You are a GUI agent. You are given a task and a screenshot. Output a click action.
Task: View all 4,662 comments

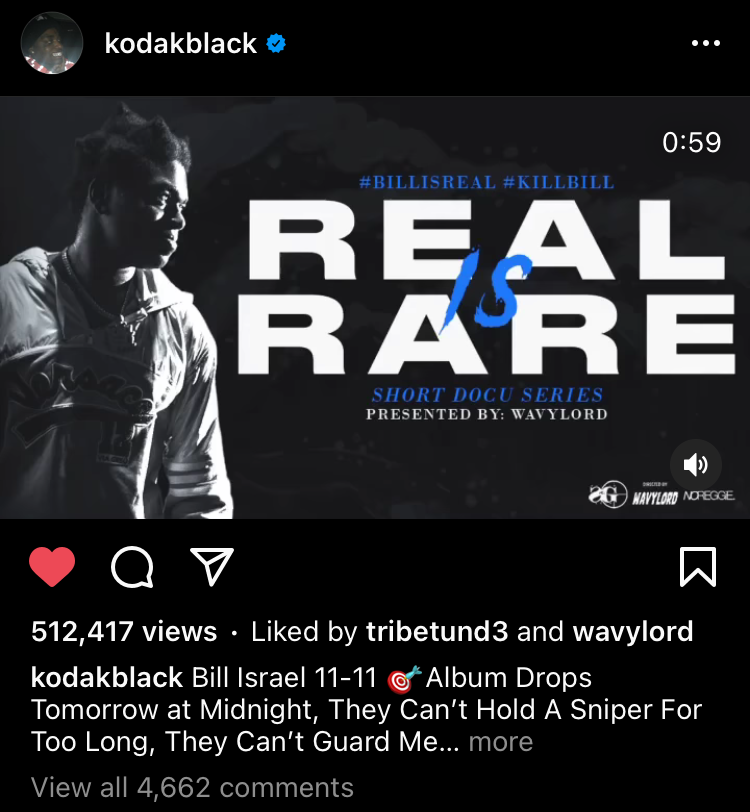coord(192,787)
